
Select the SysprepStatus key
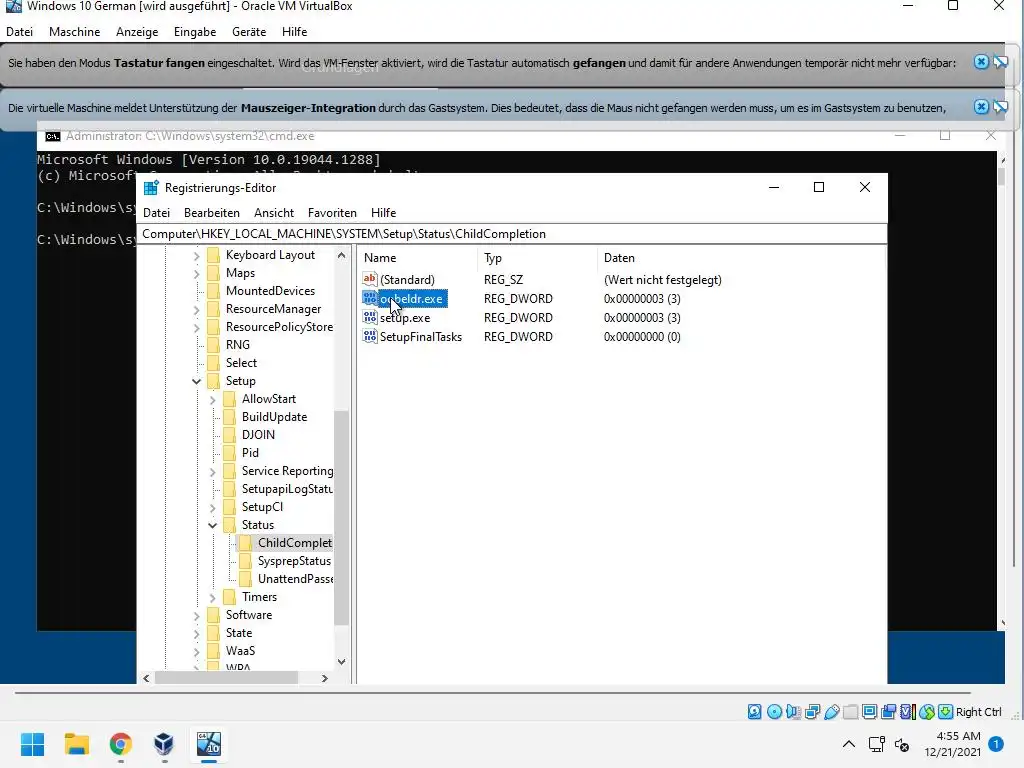coord(294,561)
